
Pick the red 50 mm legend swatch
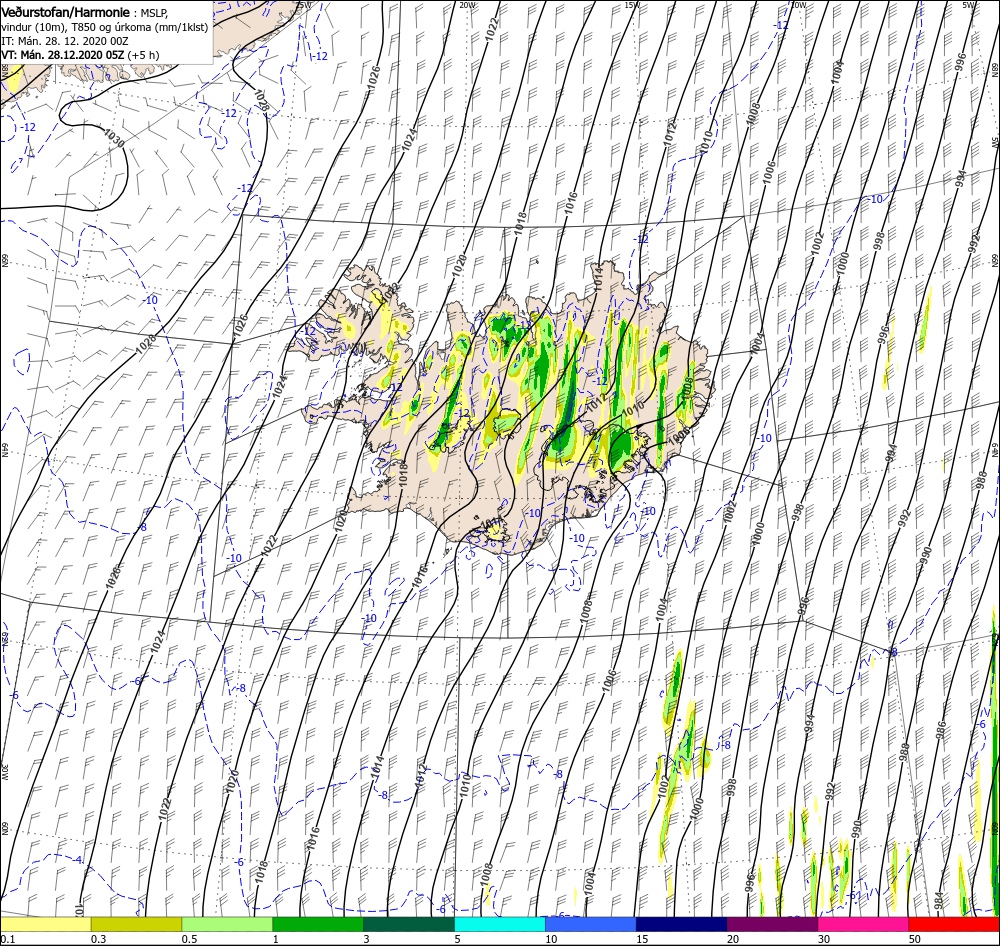click(x=954, y=924)
